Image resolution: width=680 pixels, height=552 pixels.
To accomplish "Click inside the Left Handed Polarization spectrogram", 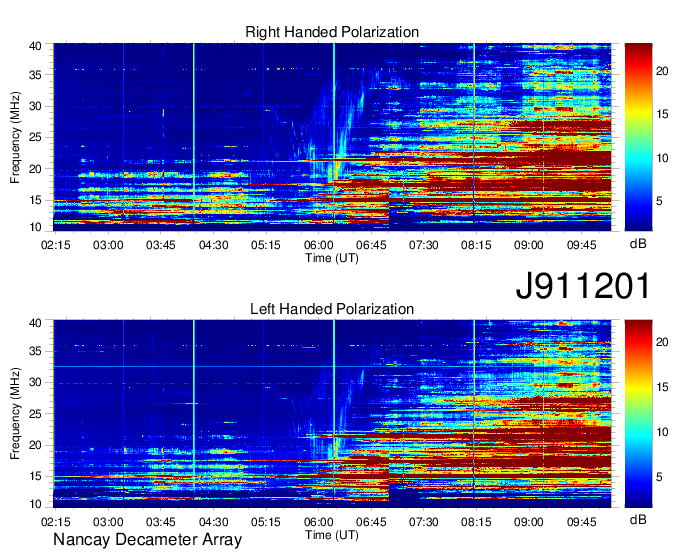I will (x=332, y=414).
